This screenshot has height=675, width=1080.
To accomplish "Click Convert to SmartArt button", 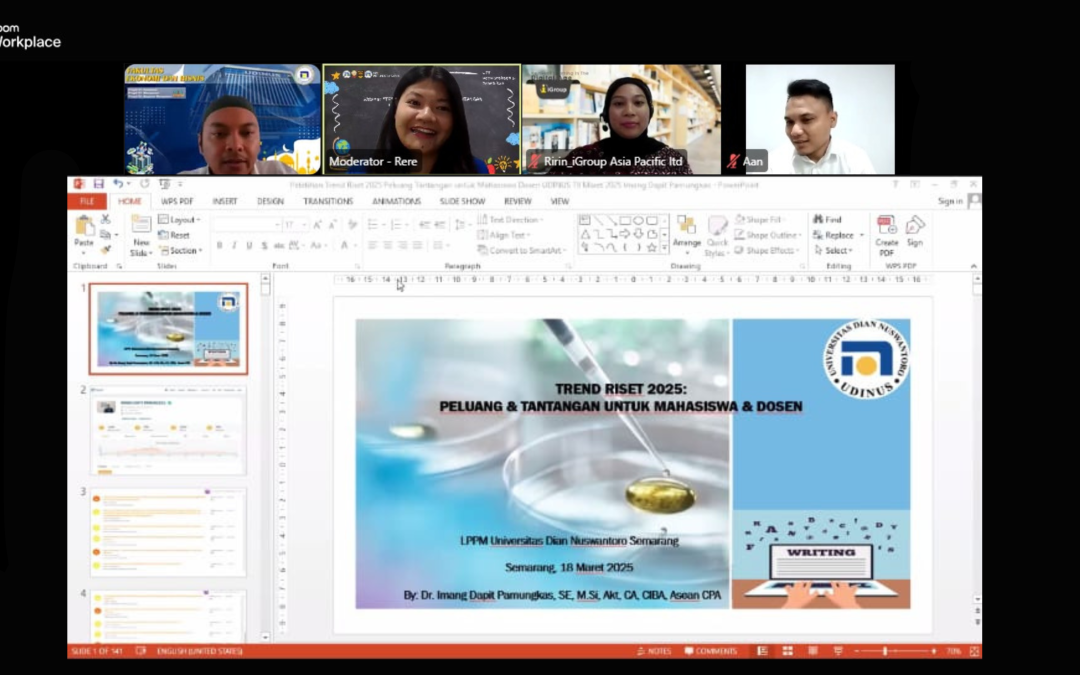I will pos(522,250).
